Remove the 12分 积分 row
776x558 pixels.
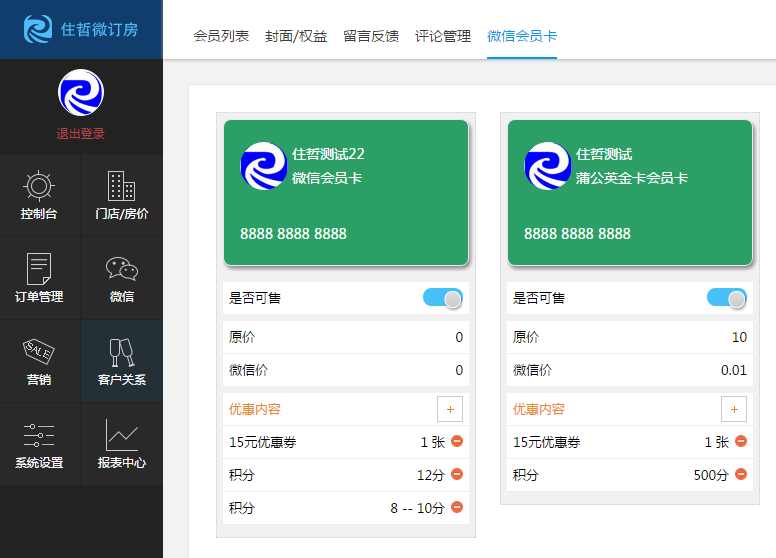pyautogui.click(x=457, y=474)
